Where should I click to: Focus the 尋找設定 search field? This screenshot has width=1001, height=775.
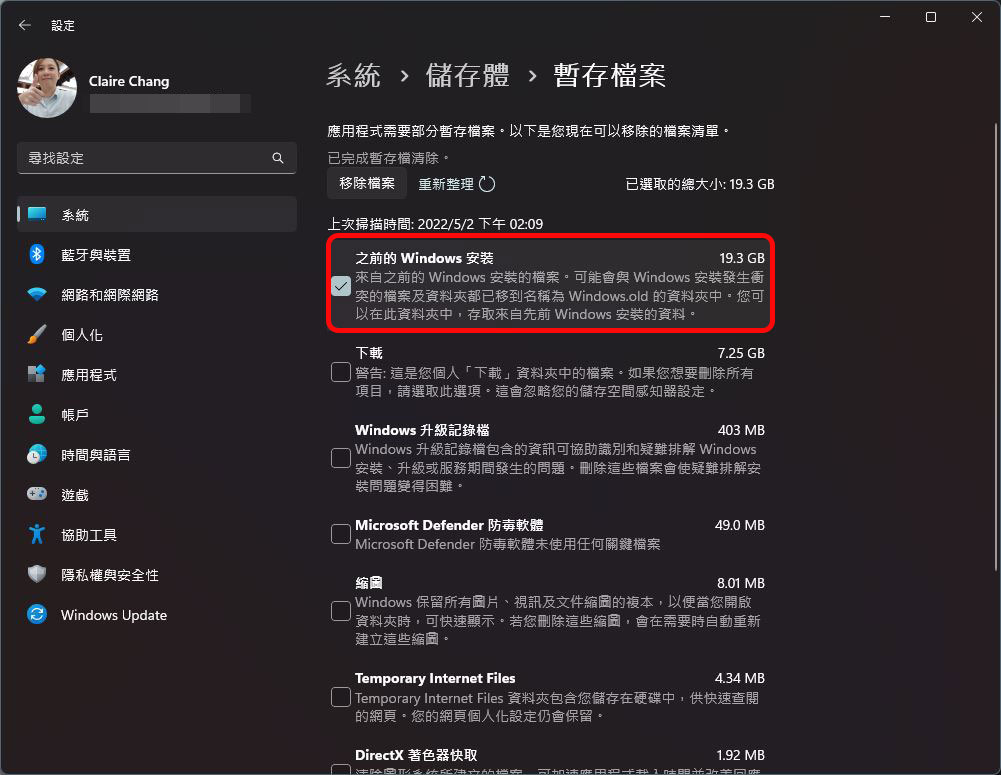(156, 158)
